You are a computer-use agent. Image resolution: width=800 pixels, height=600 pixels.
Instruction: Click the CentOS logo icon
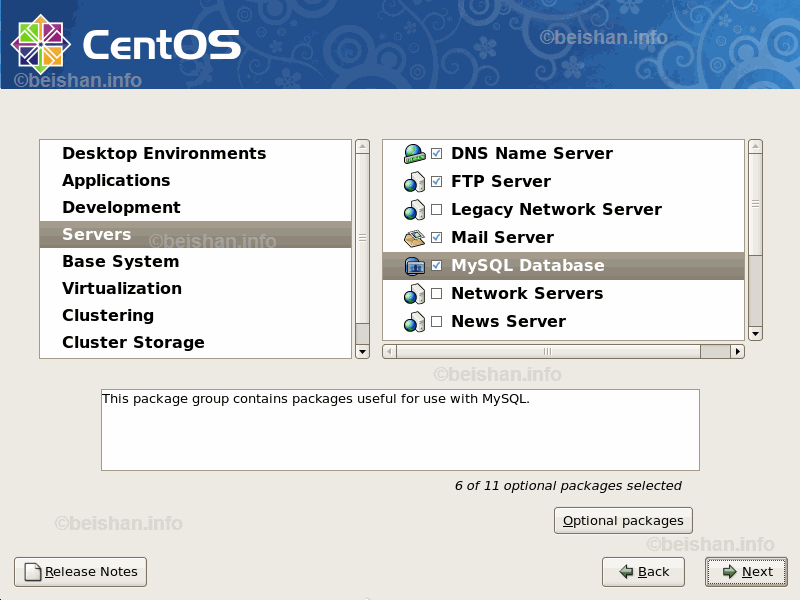click(x=40, y=44)
